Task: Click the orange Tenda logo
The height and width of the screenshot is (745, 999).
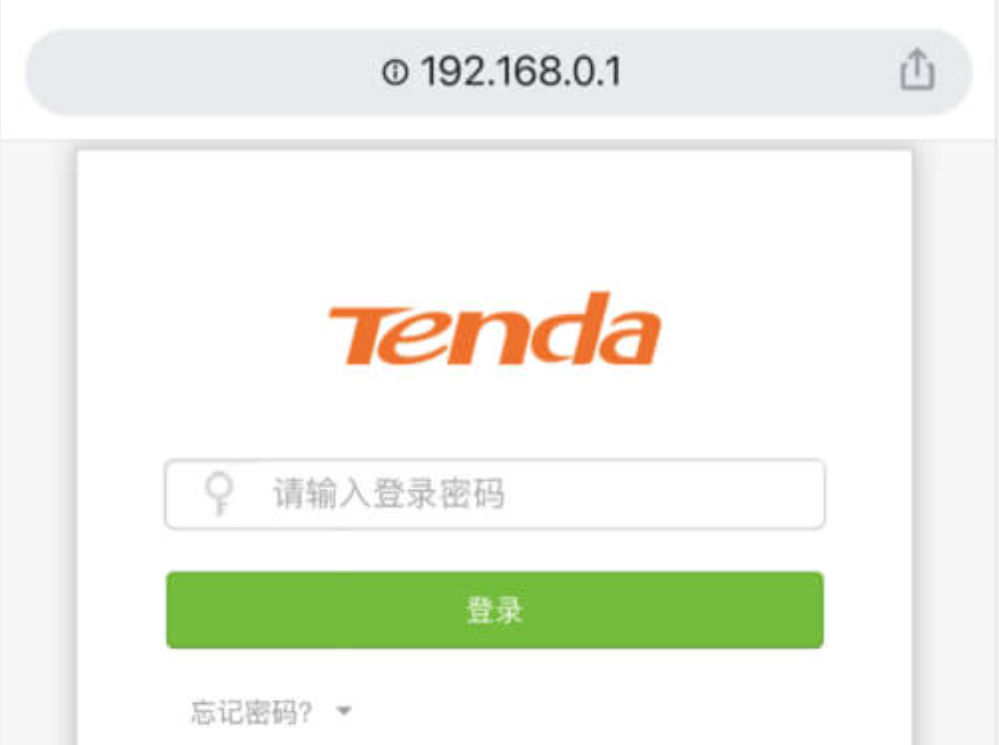Action: point(494,329)
